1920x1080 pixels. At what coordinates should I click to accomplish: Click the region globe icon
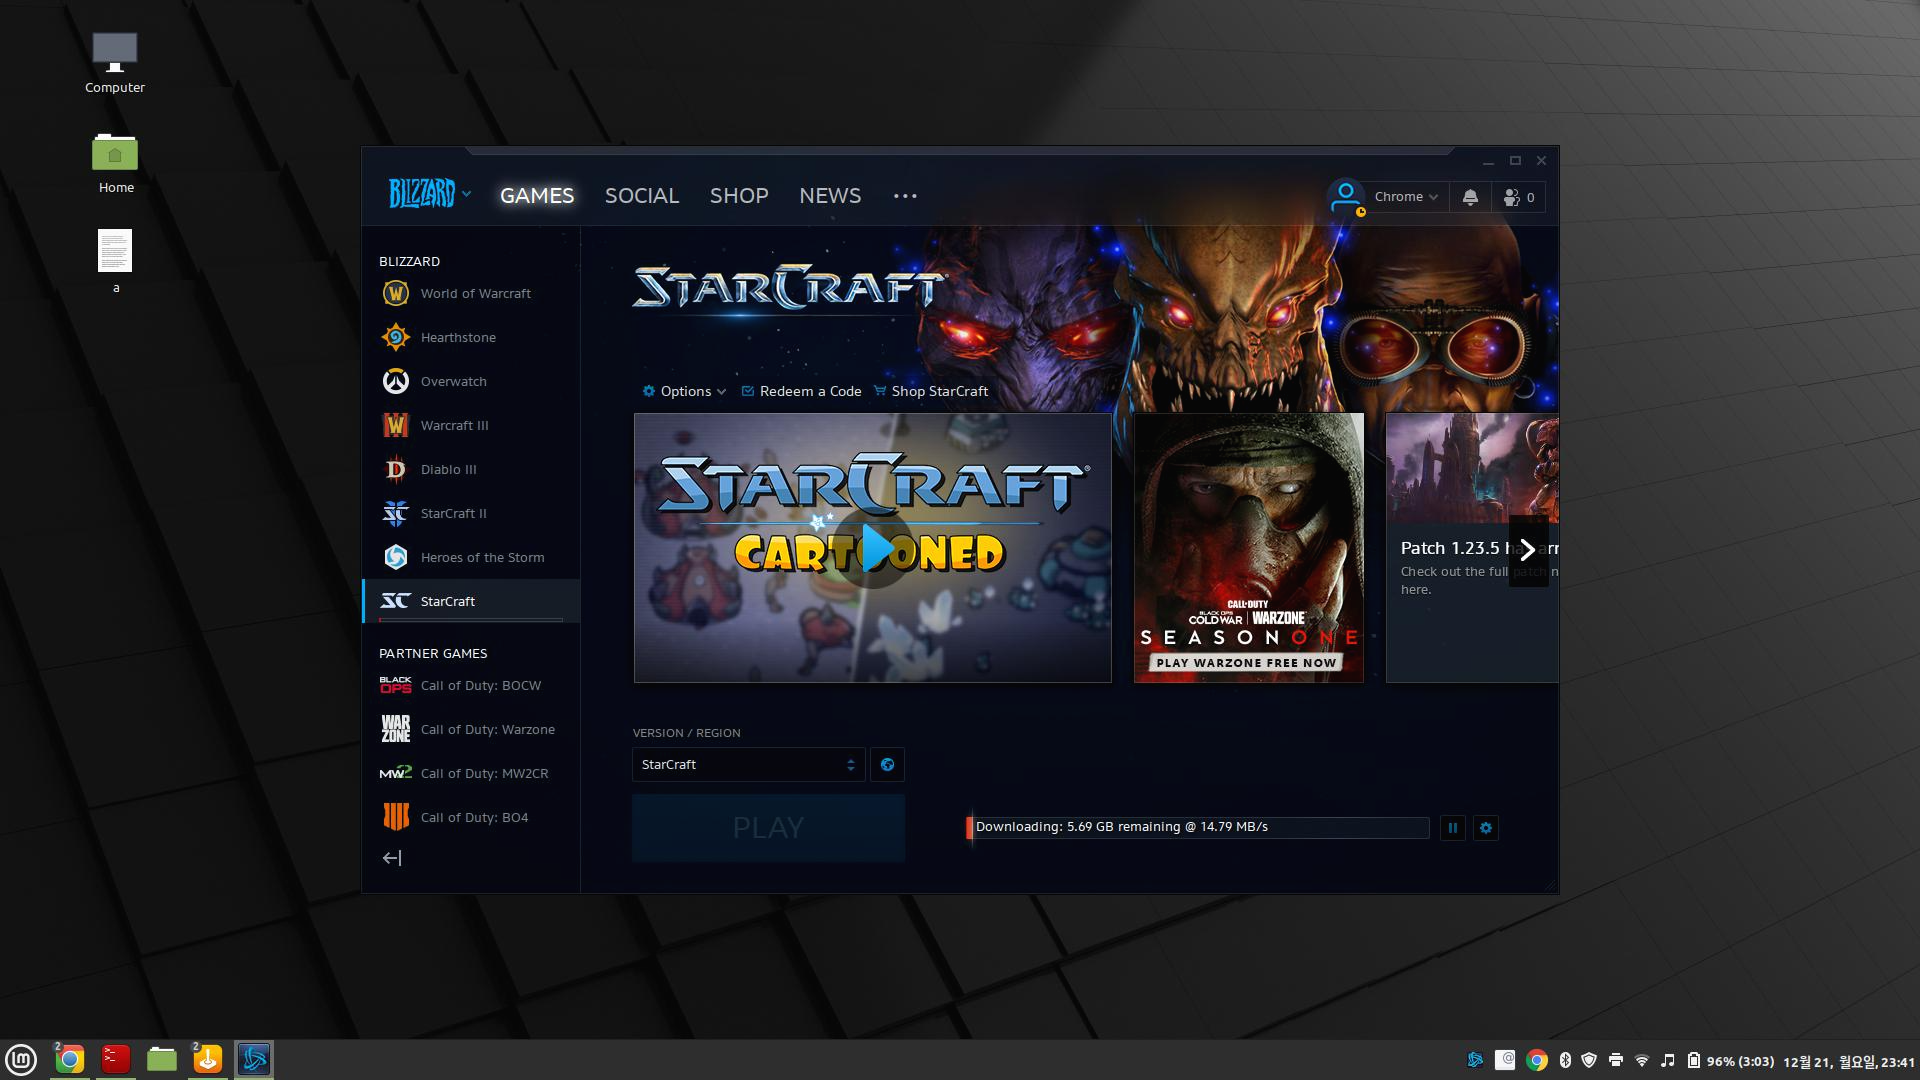coord(887,765)
